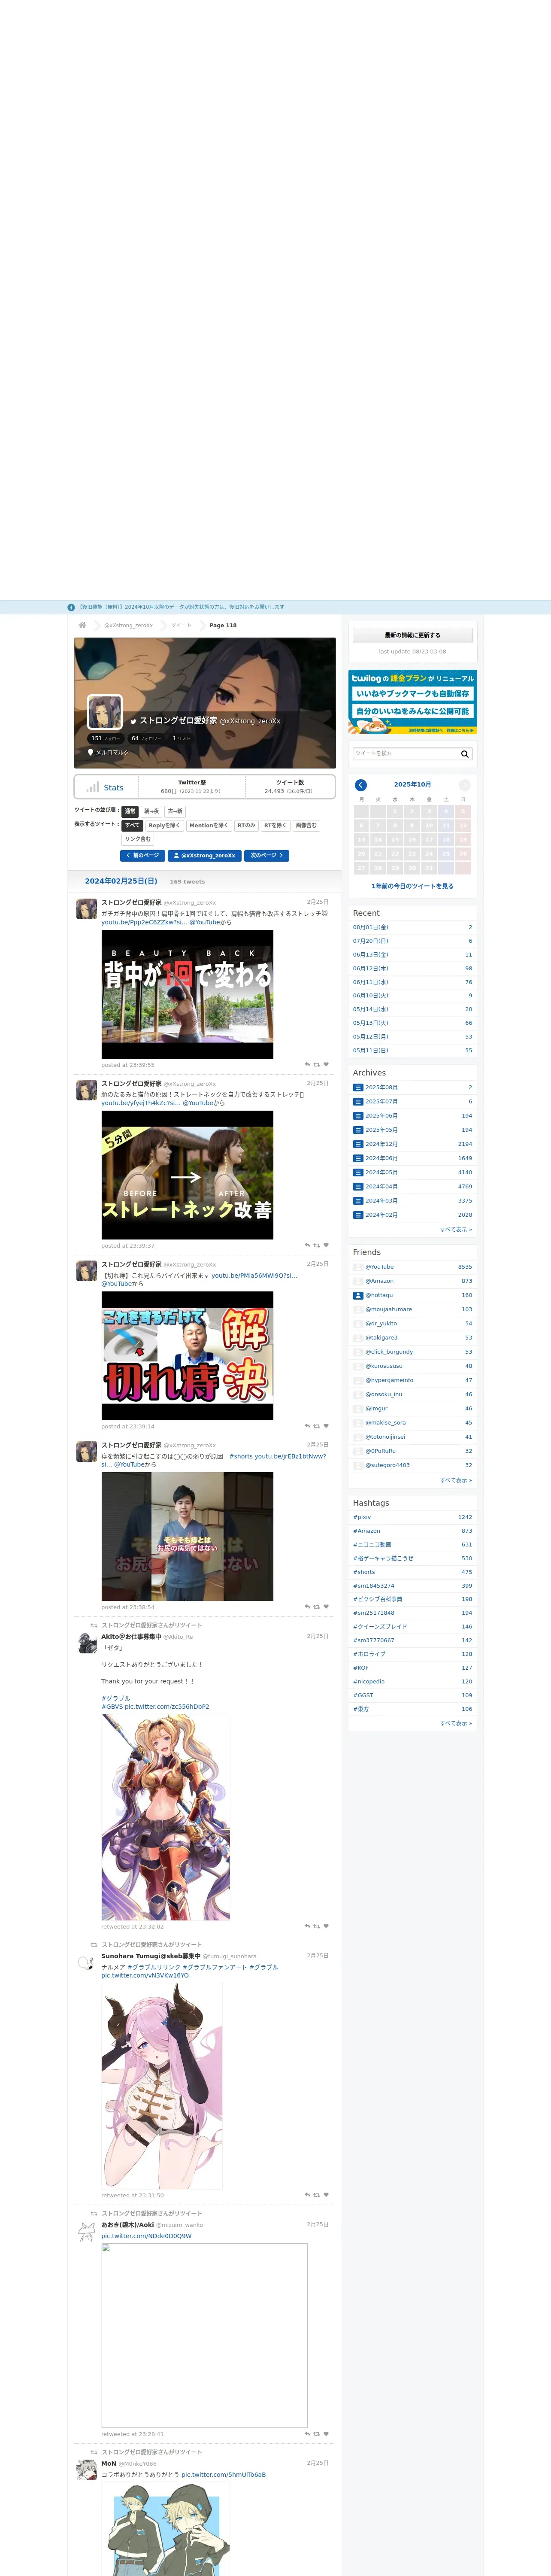Screen dimensions: 551x2576
Task: Open the Stats bar chart button
Action: coord(105,787)
